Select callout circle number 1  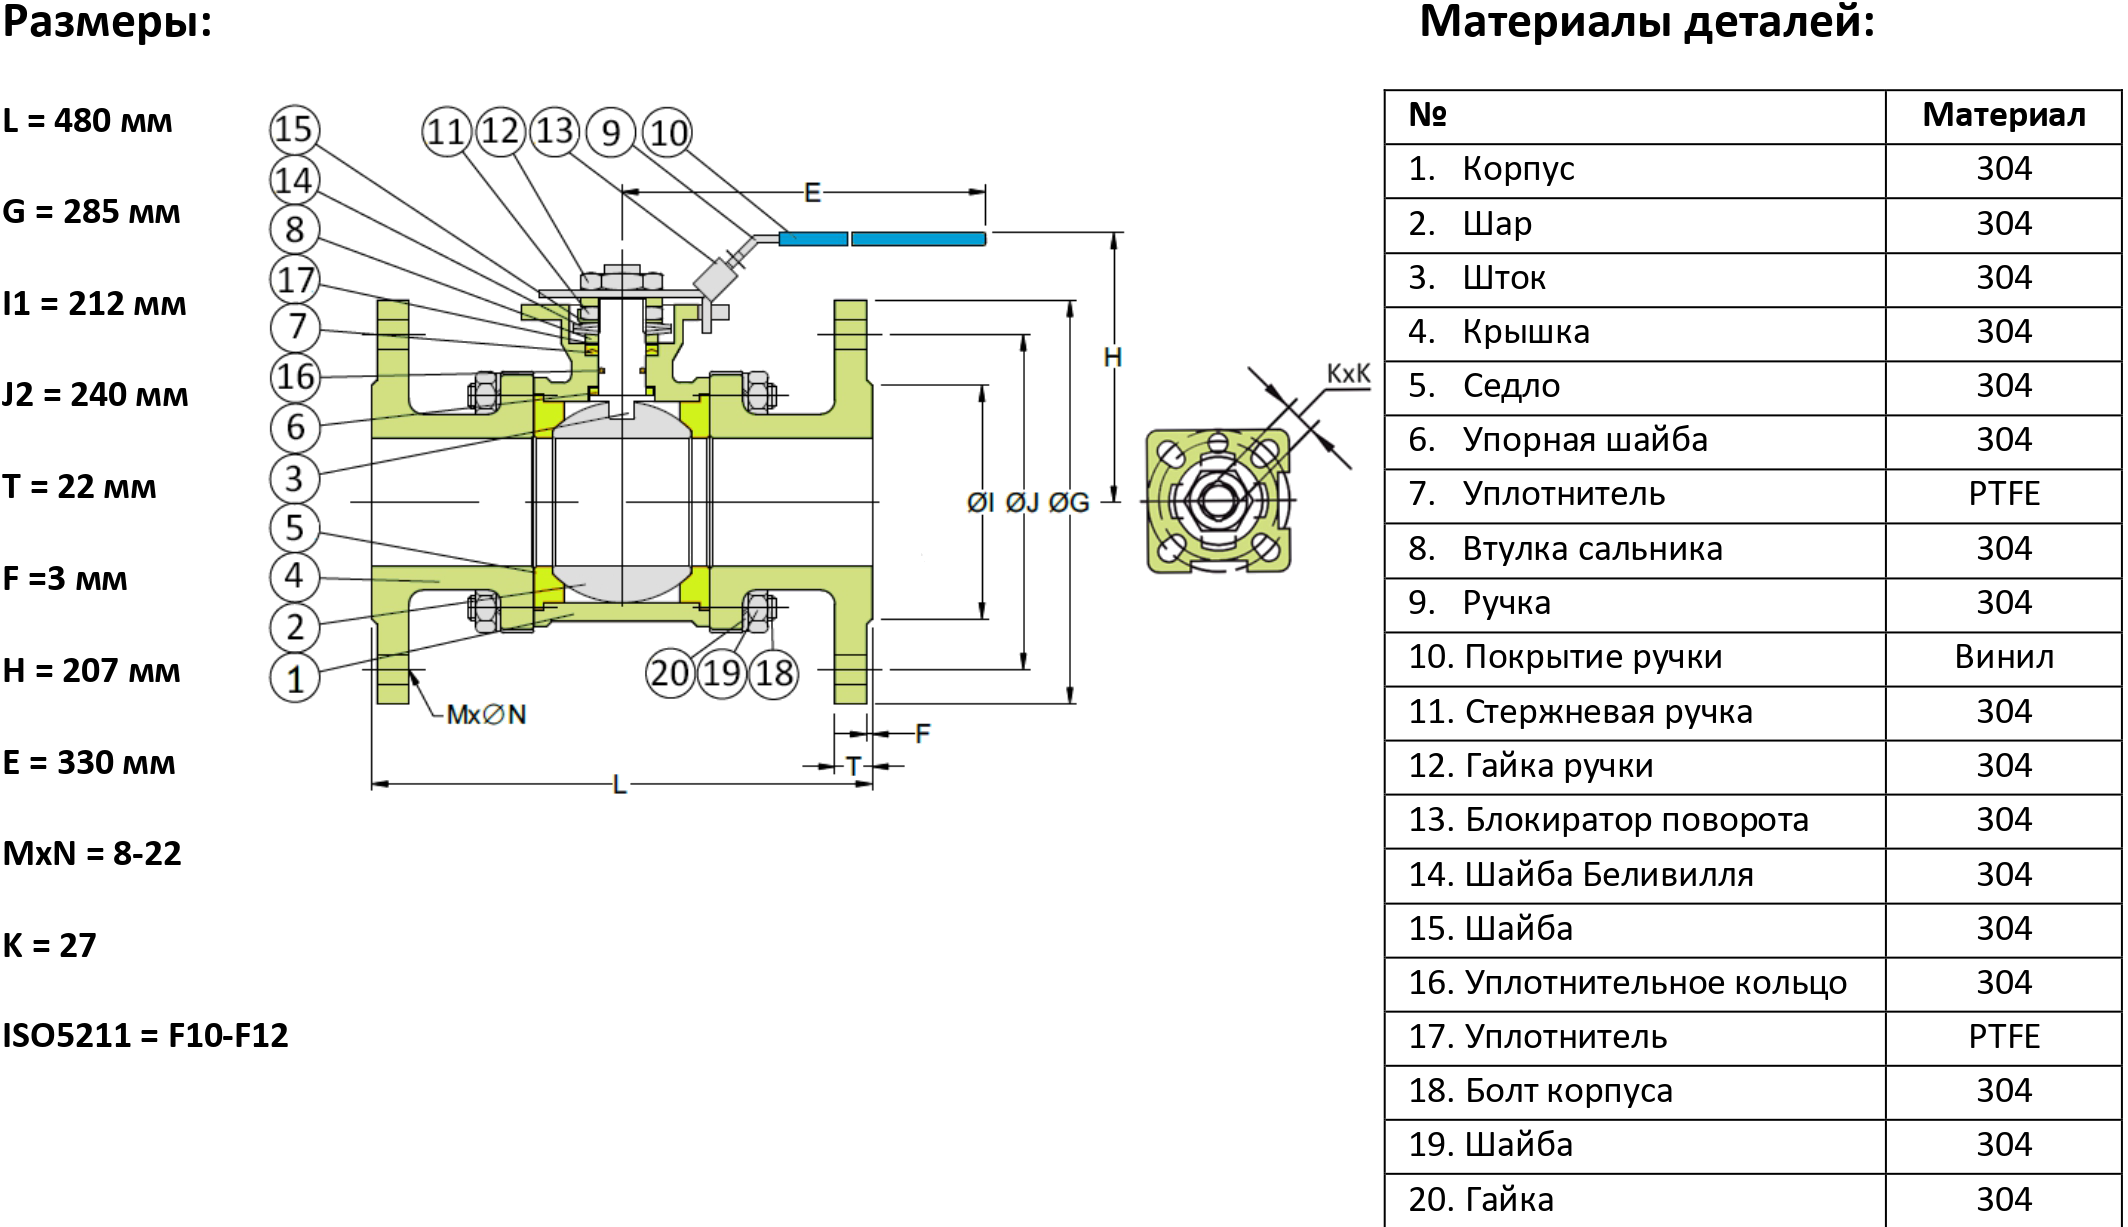point(294,679)
